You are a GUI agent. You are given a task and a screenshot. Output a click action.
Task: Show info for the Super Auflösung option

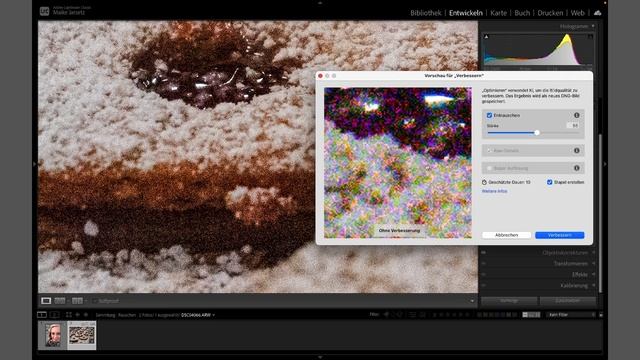pos(576,168)
